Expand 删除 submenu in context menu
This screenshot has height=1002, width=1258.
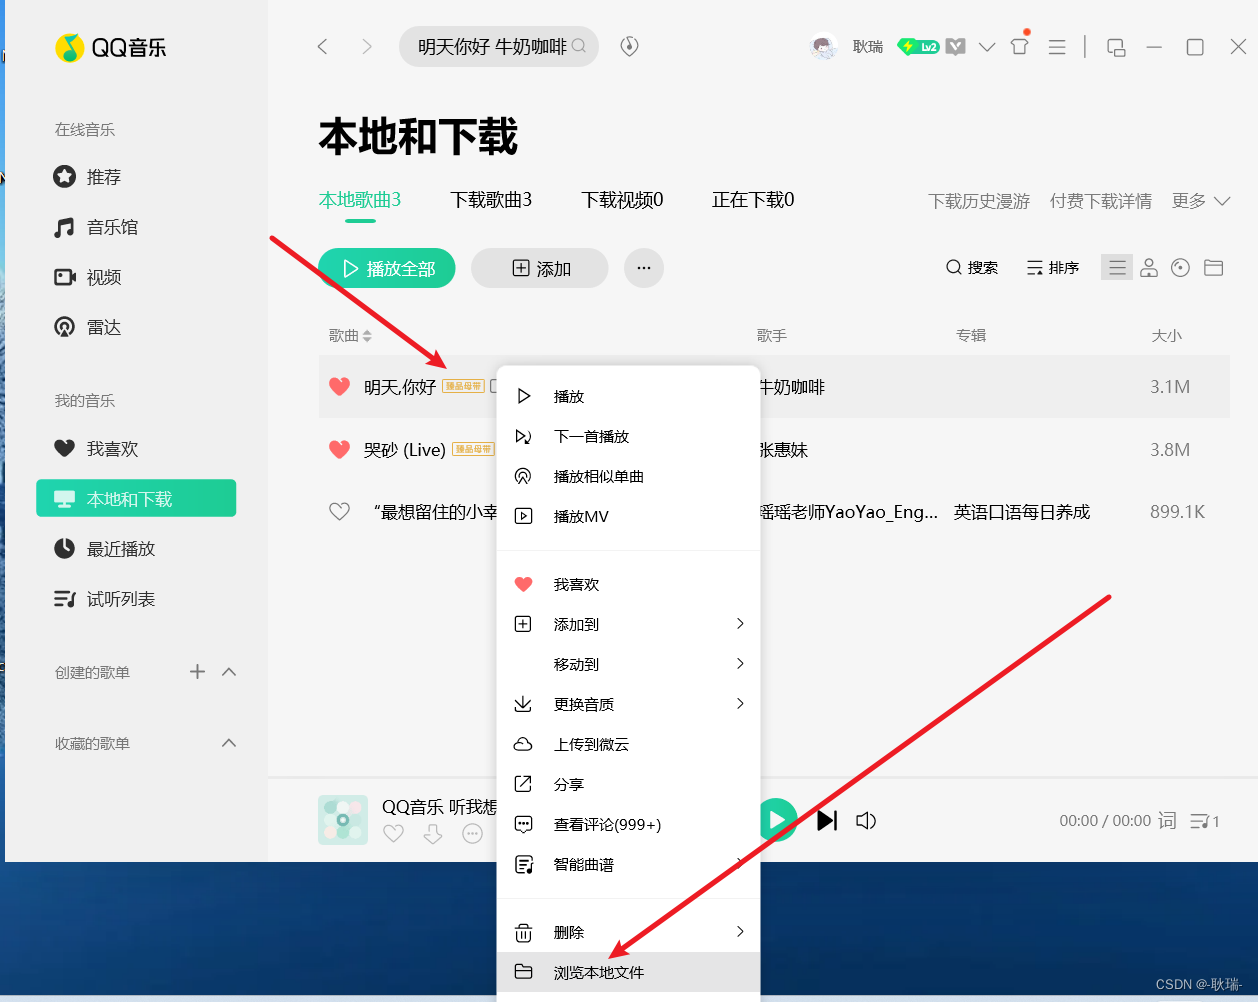(x=629, y=932)
